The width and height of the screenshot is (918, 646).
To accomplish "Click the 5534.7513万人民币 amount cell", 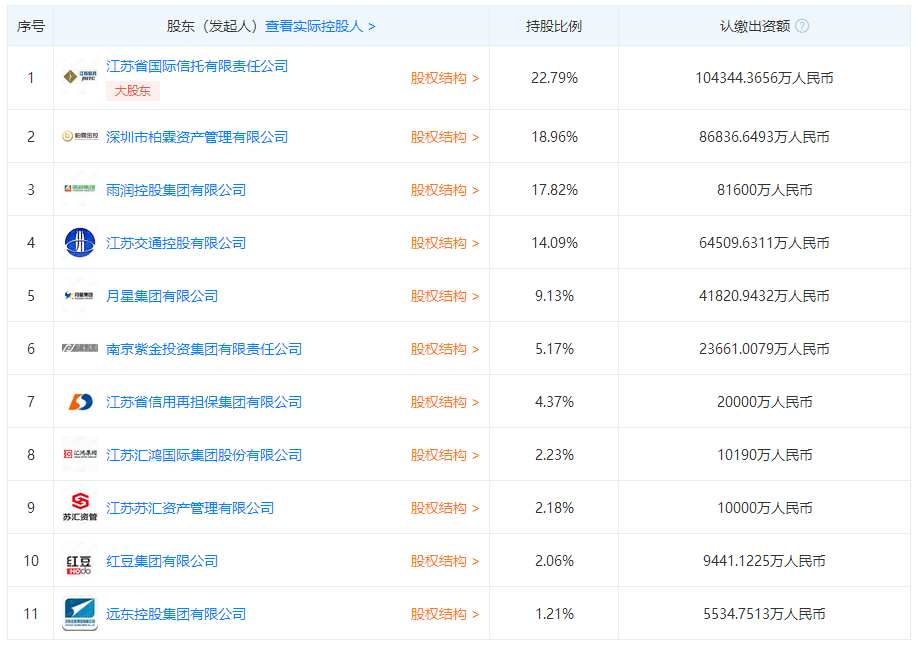I will 765,614.
